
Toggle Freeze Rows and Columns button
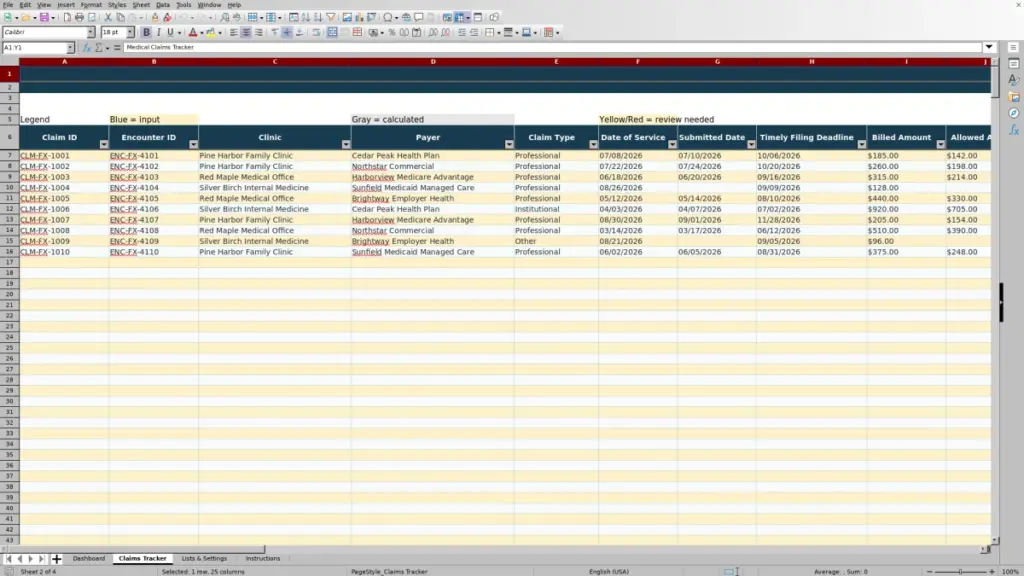[x=460, y=17]
